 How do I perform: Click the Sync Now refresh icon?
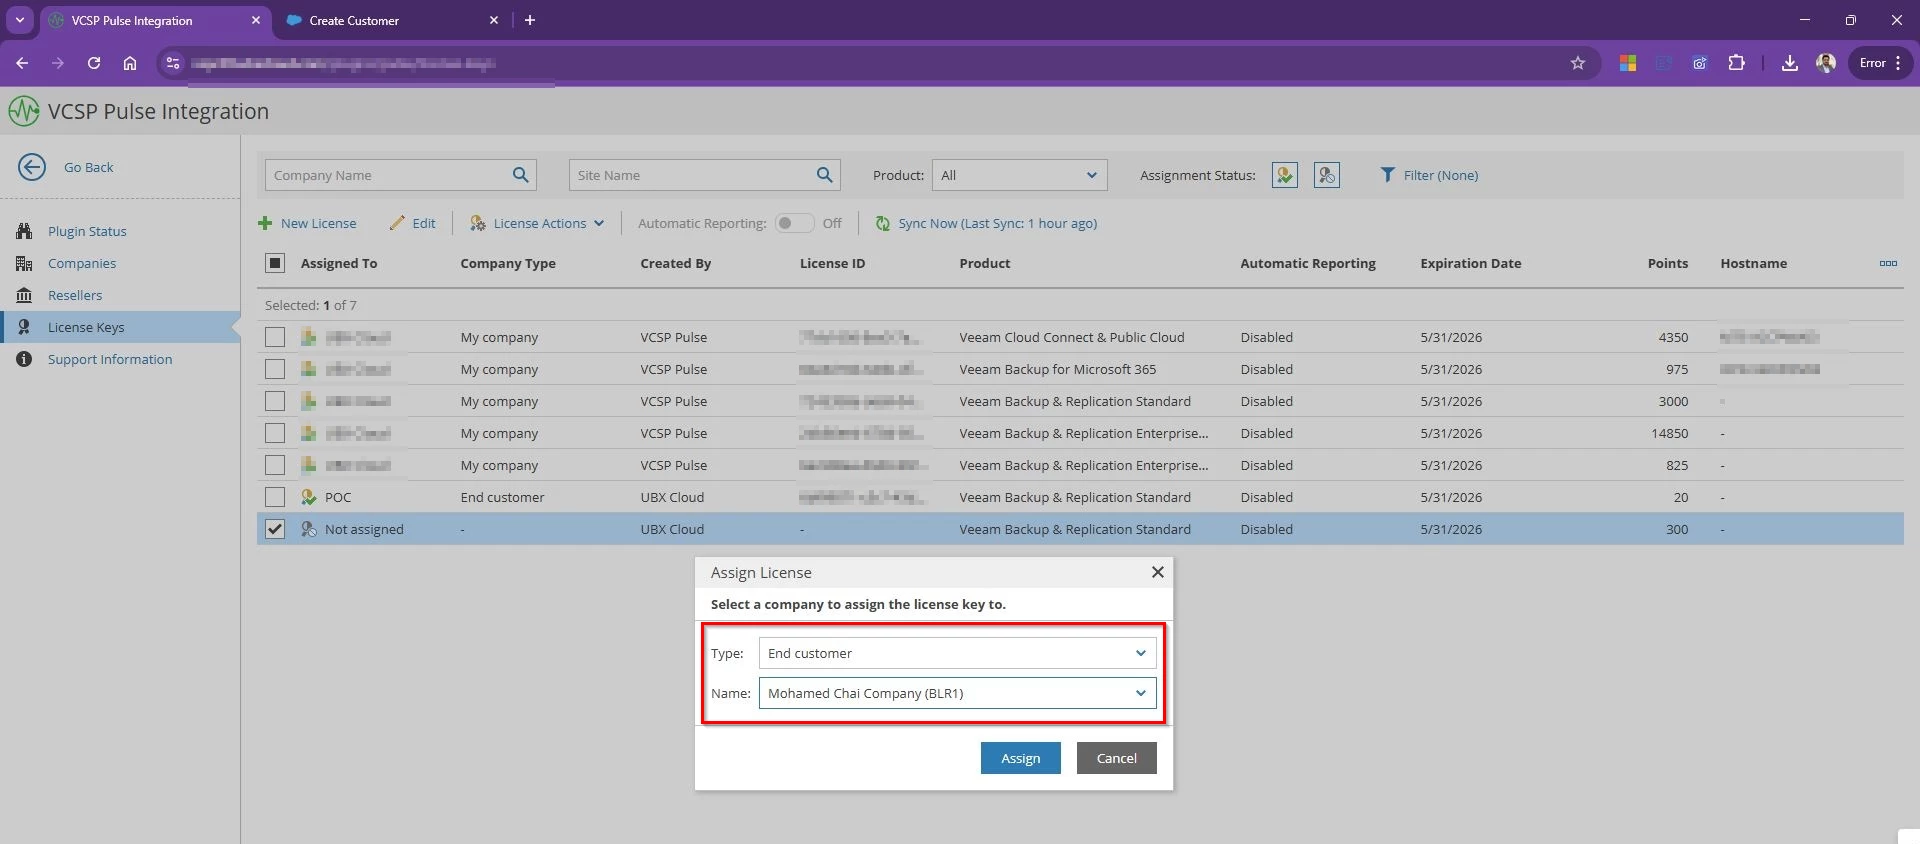(x=883, y=224)
